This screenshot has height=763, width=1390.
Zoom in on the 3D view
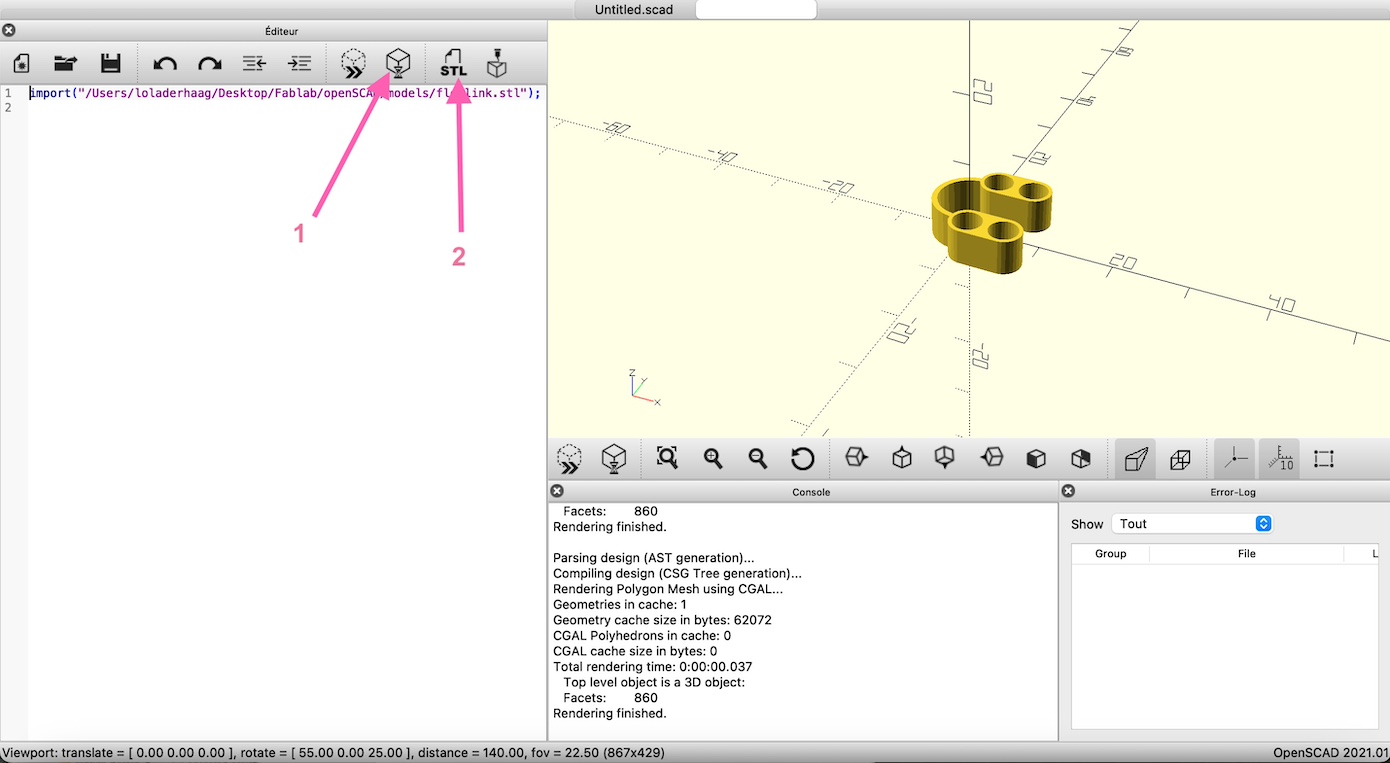(x=713, y=459)
